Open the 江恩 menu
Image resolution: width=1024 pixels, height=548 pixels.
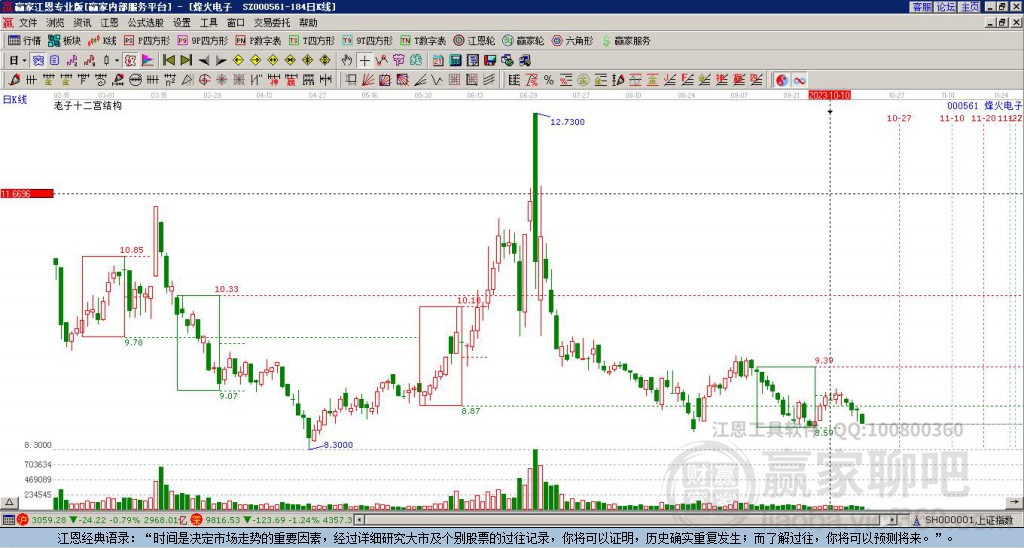pos(110,23)
